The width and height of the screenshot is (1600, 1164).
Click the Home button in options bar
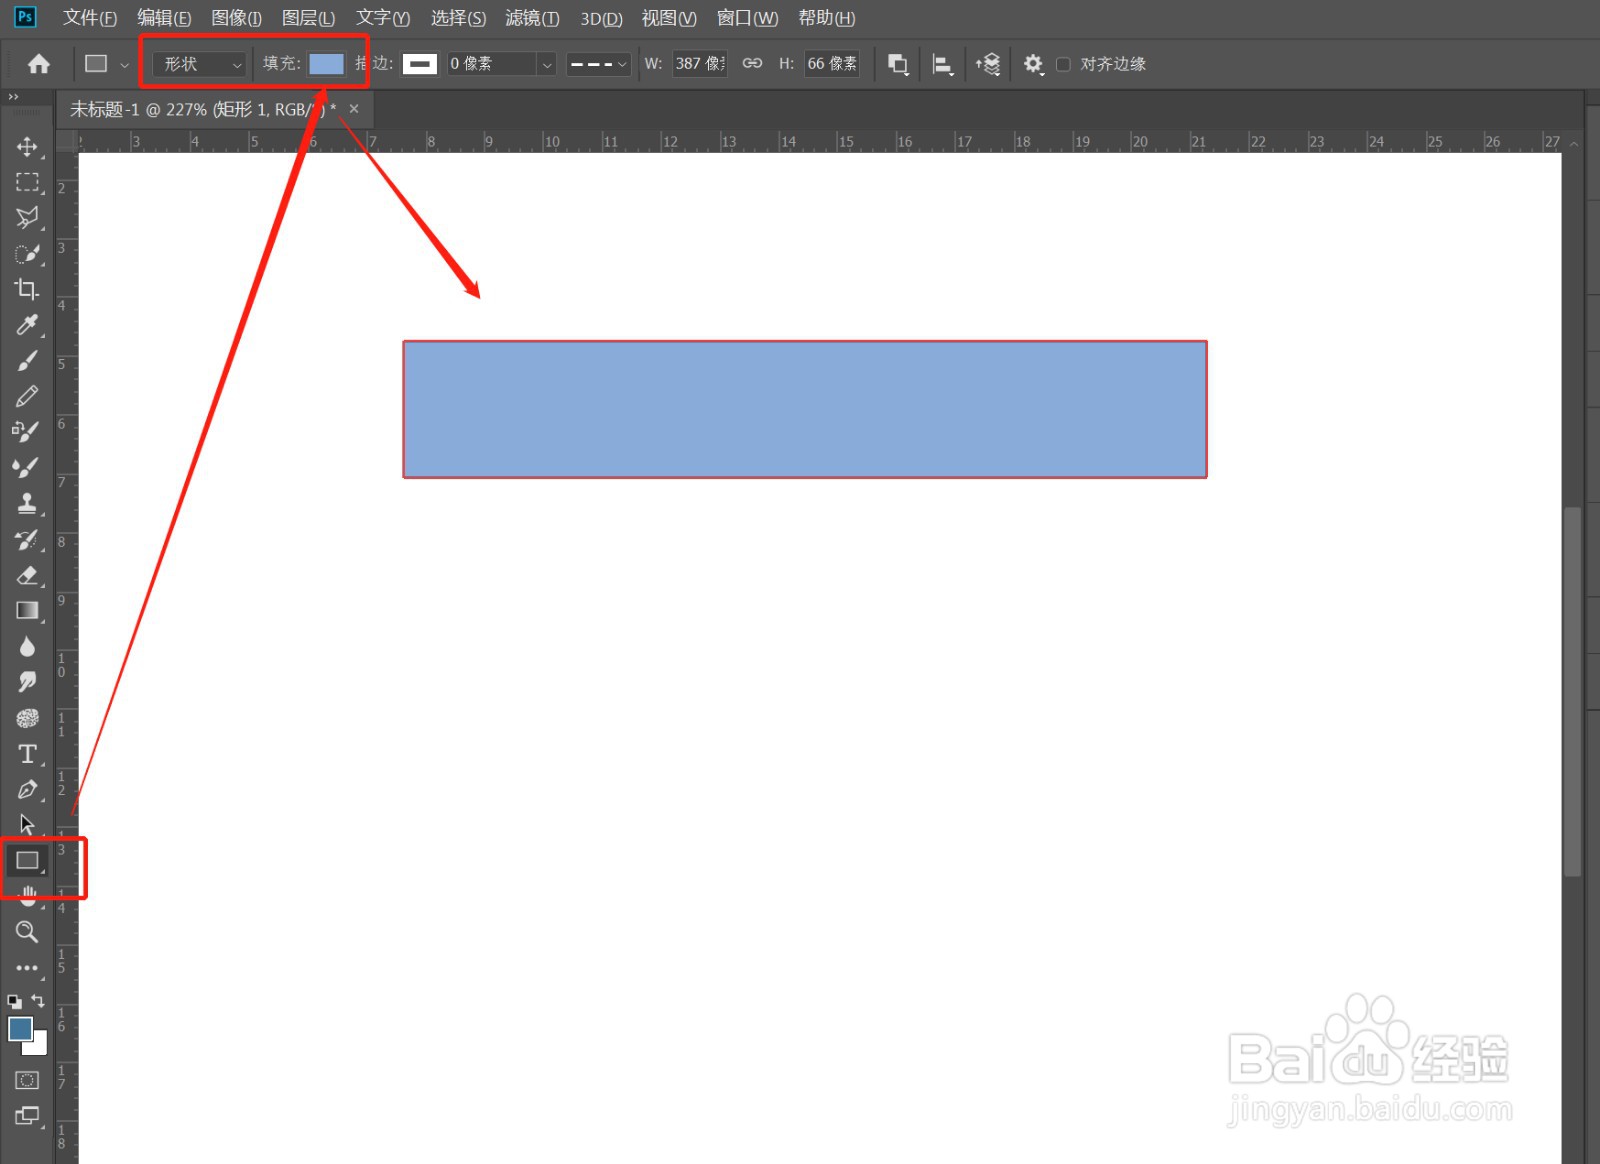click(39, 64)
